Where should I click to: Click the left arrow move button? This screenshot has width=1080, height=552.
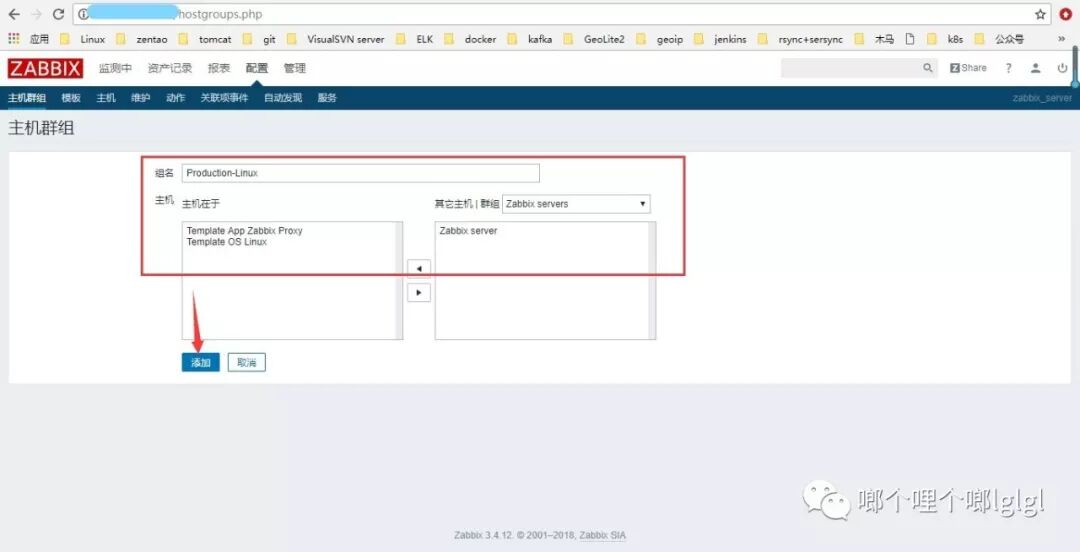tap(419, 268)
